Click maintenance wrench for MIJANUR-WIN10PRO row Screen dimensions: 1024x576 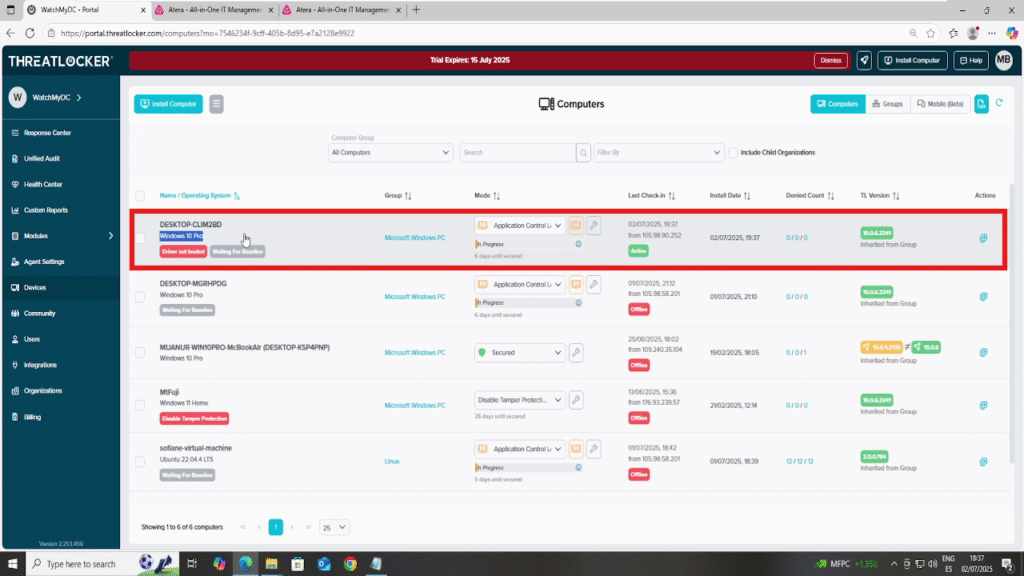[576, 353]
